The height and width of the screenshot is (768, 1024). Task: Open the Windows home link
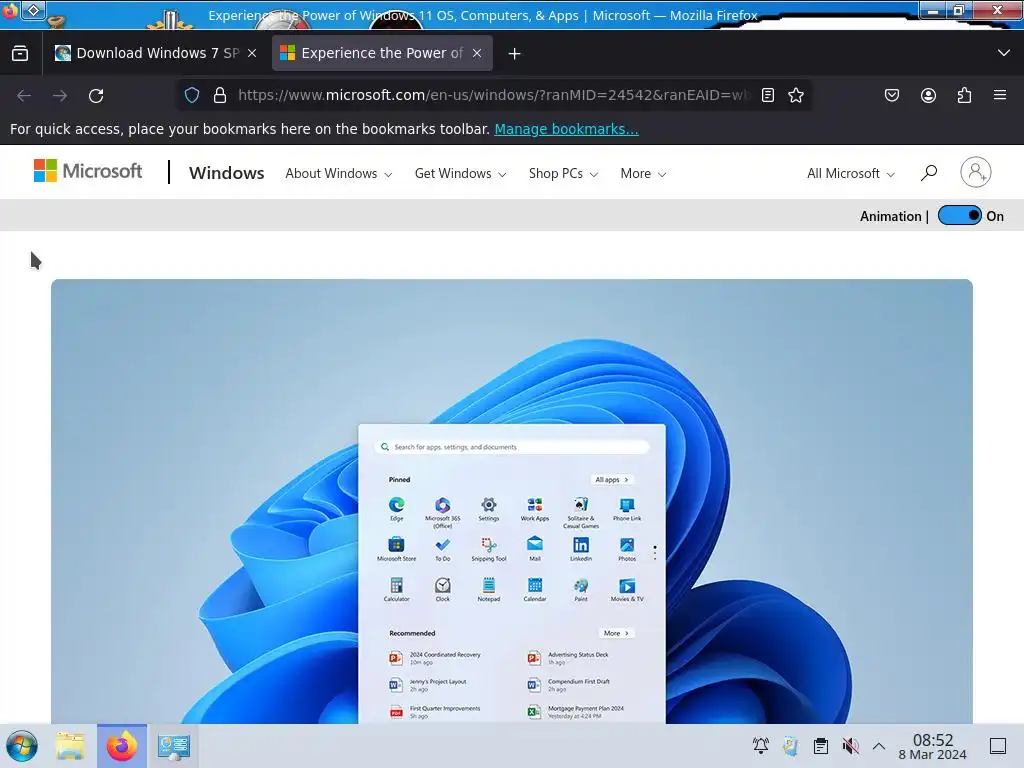coord(227,173)
